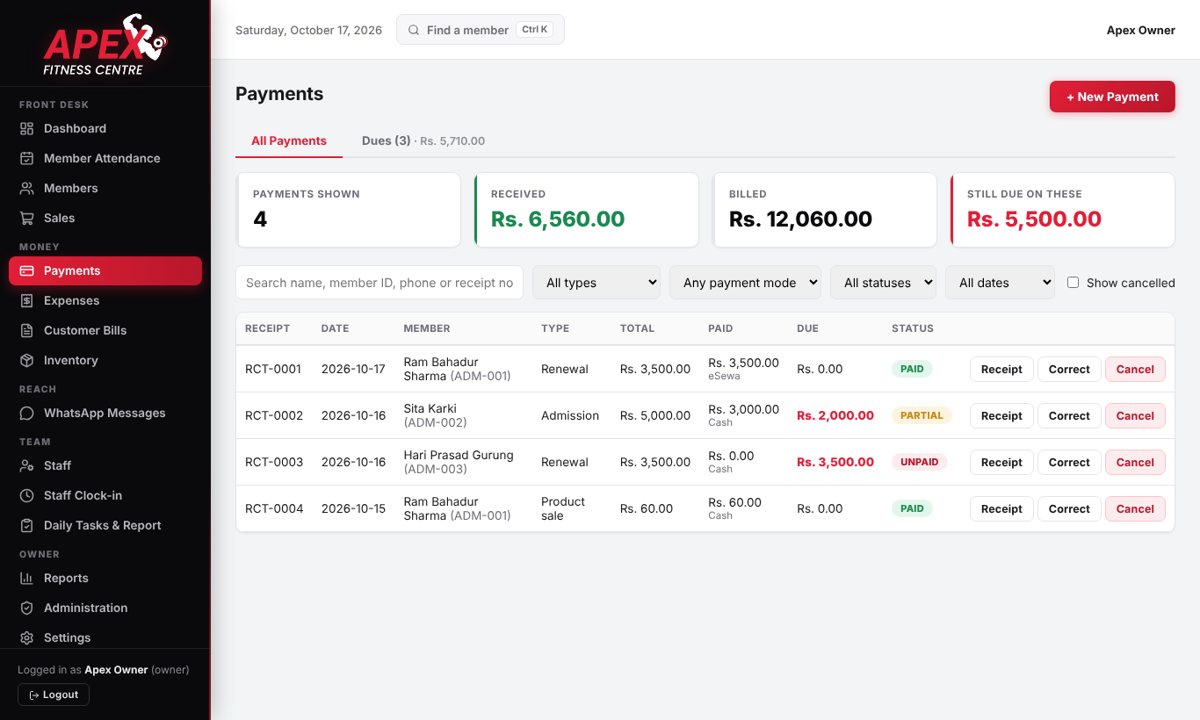Open Receipt for RCT-0003
The height and width of the screenshot is (720, 1200).
tap(1001, 462)
